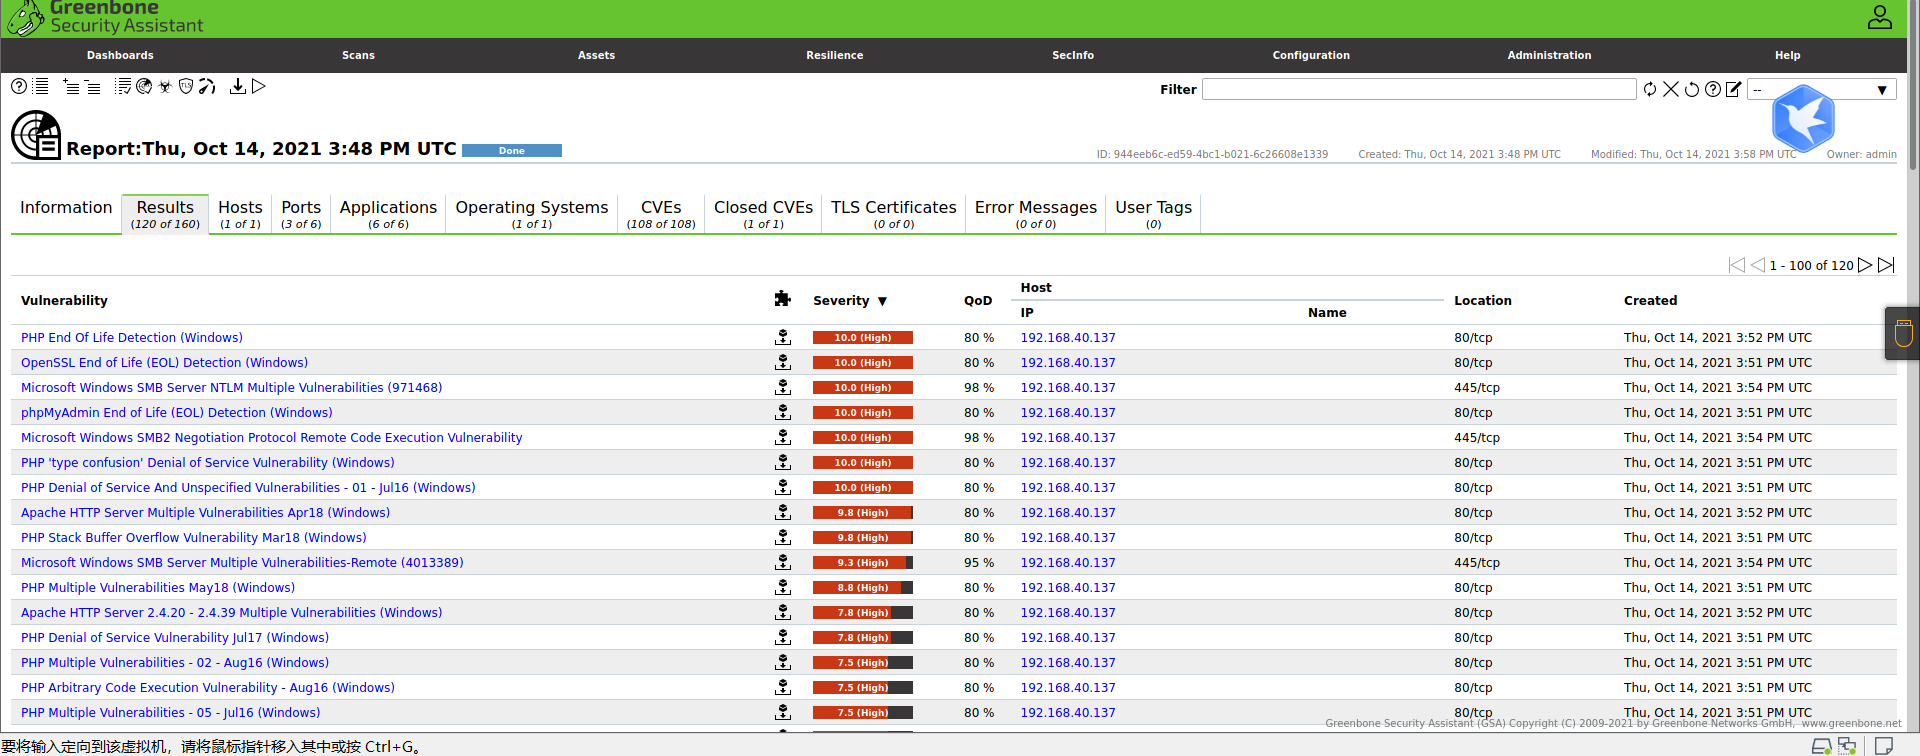Click the USB device side panel icon
Viewport: 1920px width, 756px height.
coord(1903,333)
